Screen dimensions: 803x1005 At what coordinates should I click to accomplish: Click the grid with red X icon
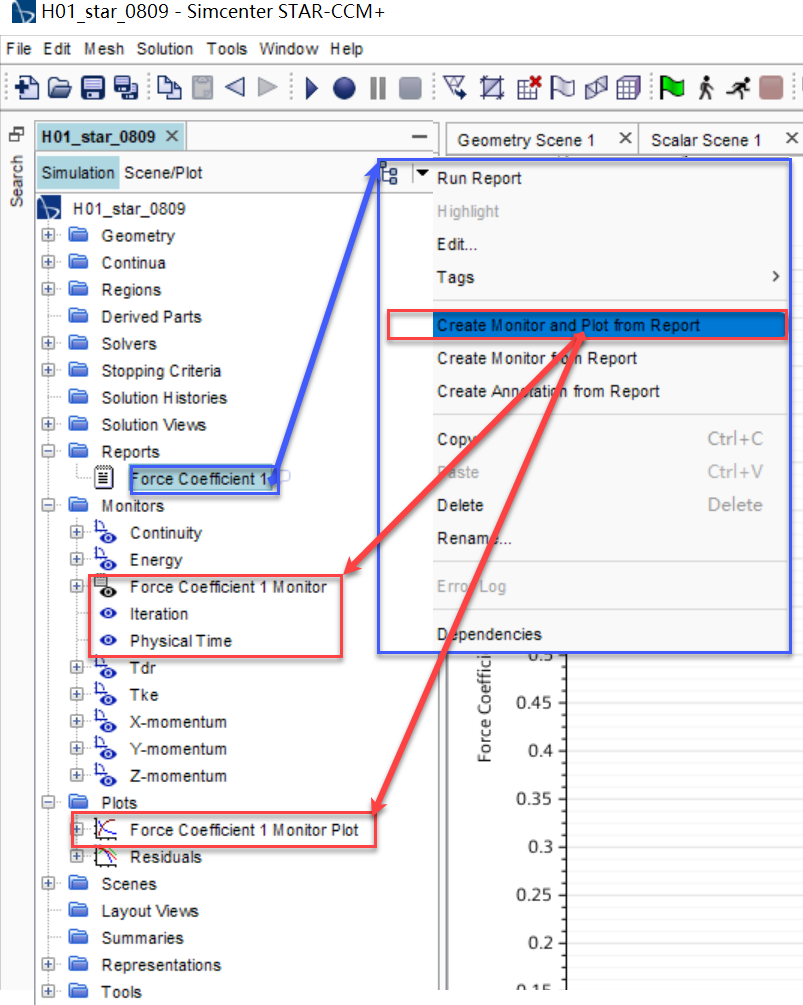coord(529,87)
